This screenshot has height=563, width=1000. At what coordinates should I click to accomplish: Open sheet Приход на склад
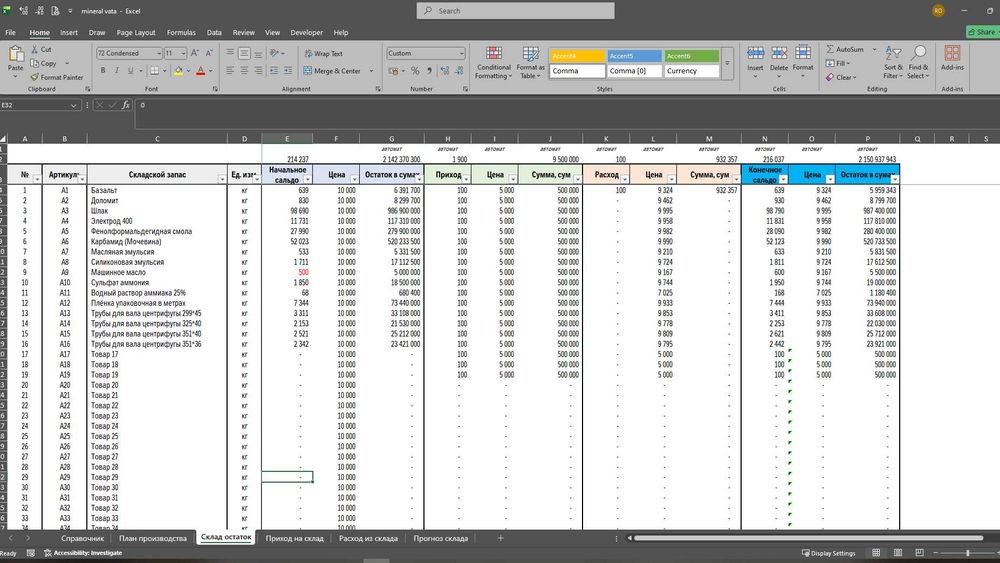tap(295, 538)
